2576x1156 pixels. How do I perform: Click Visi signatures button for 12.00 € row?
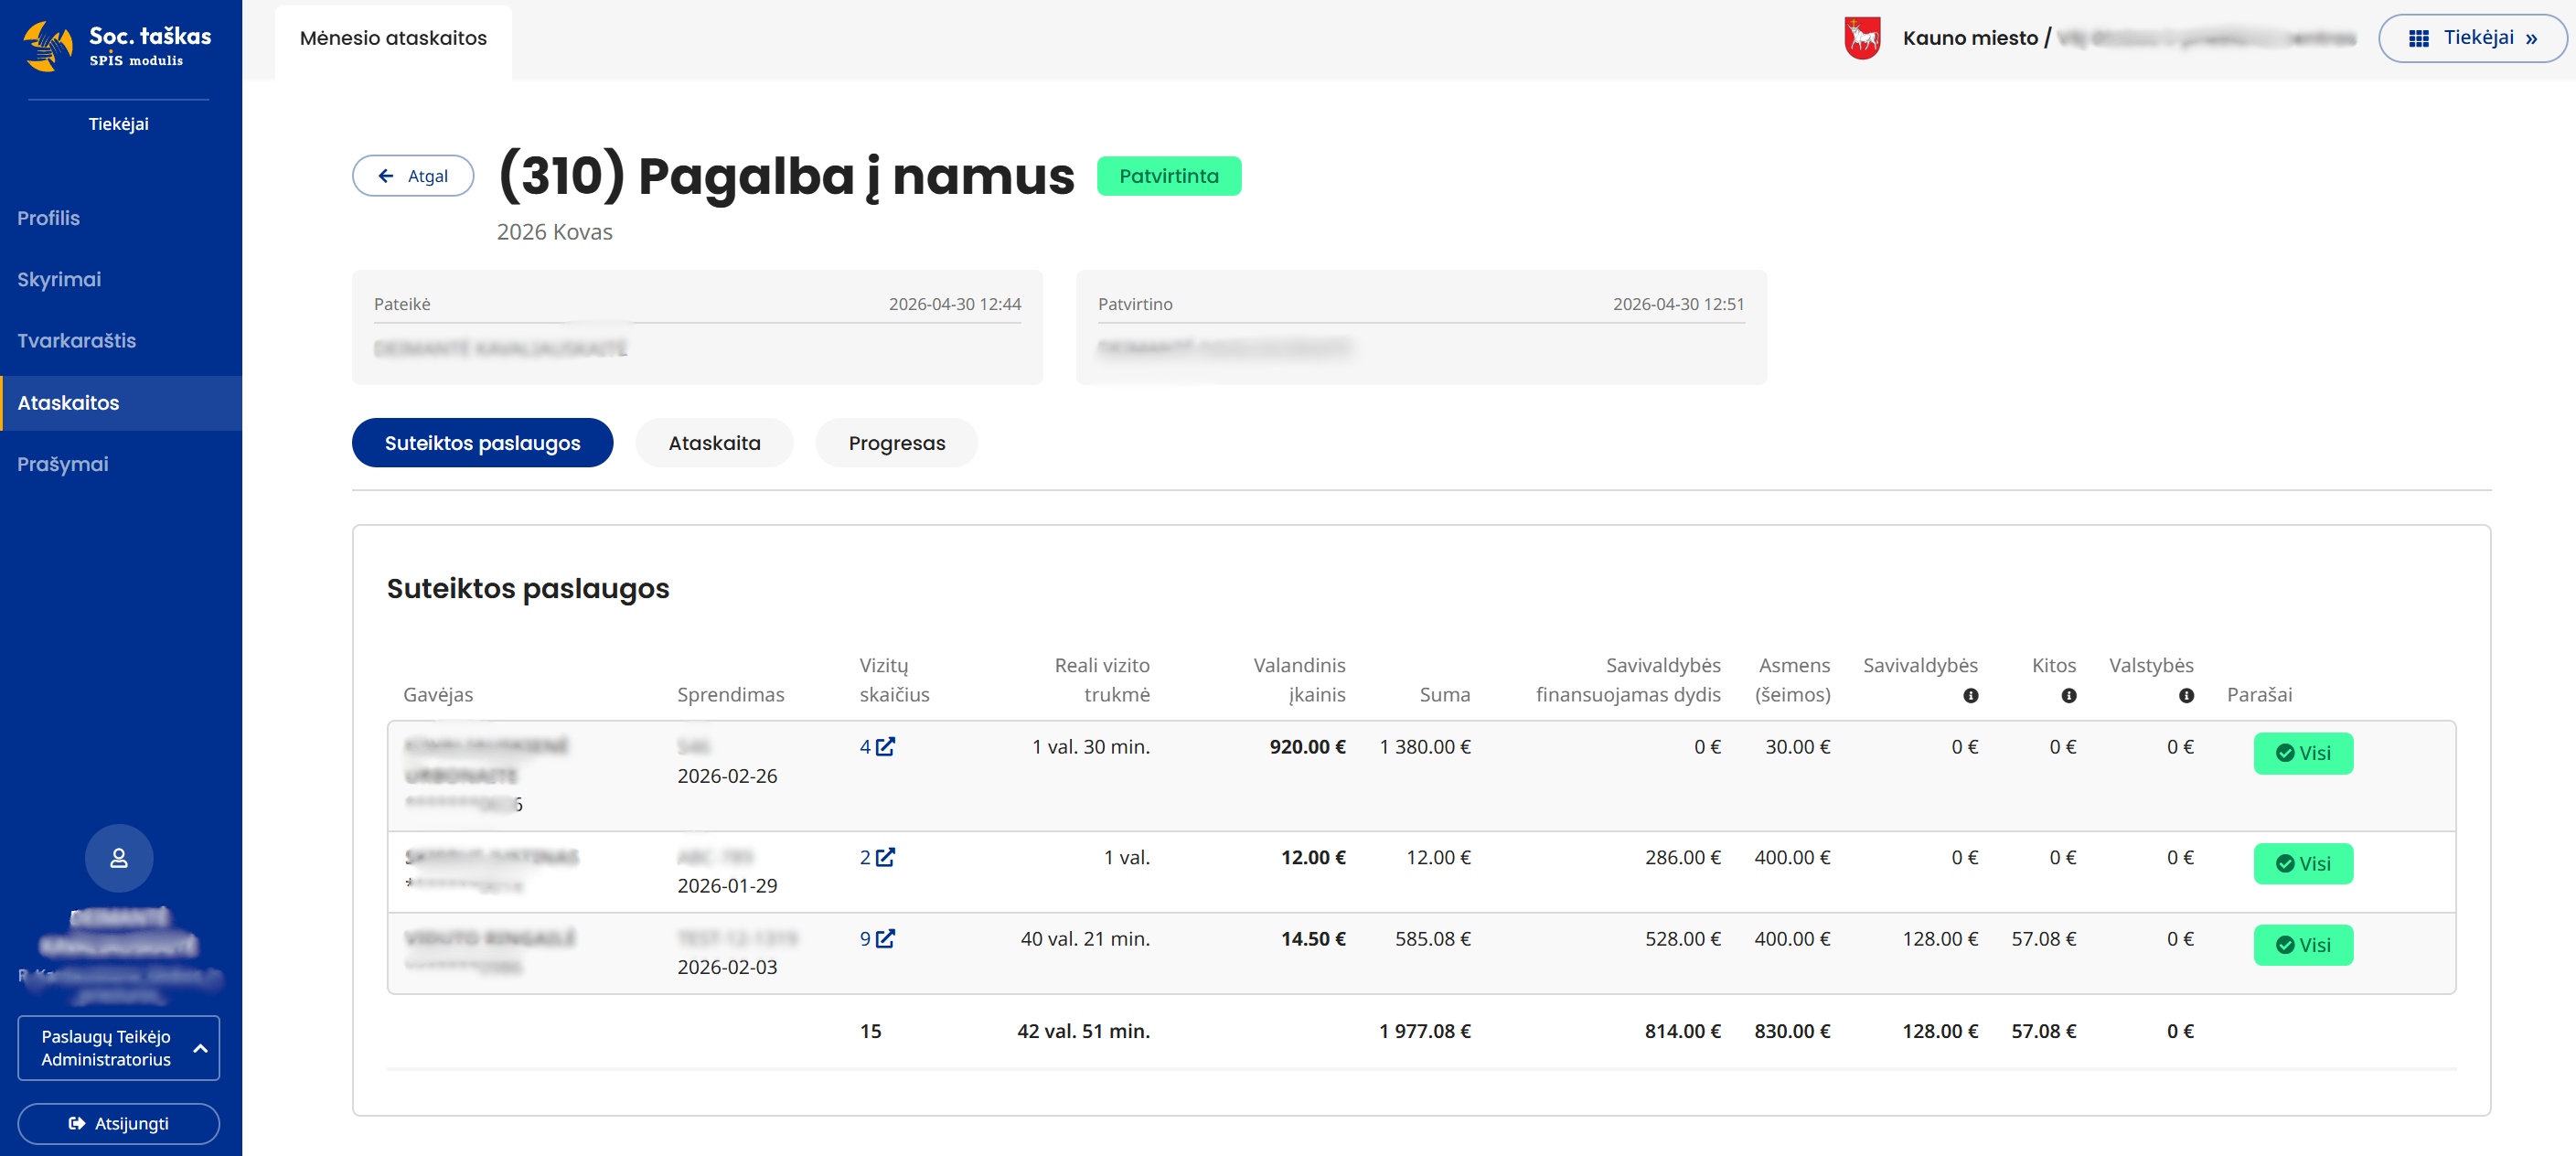tap(2303, 863)
